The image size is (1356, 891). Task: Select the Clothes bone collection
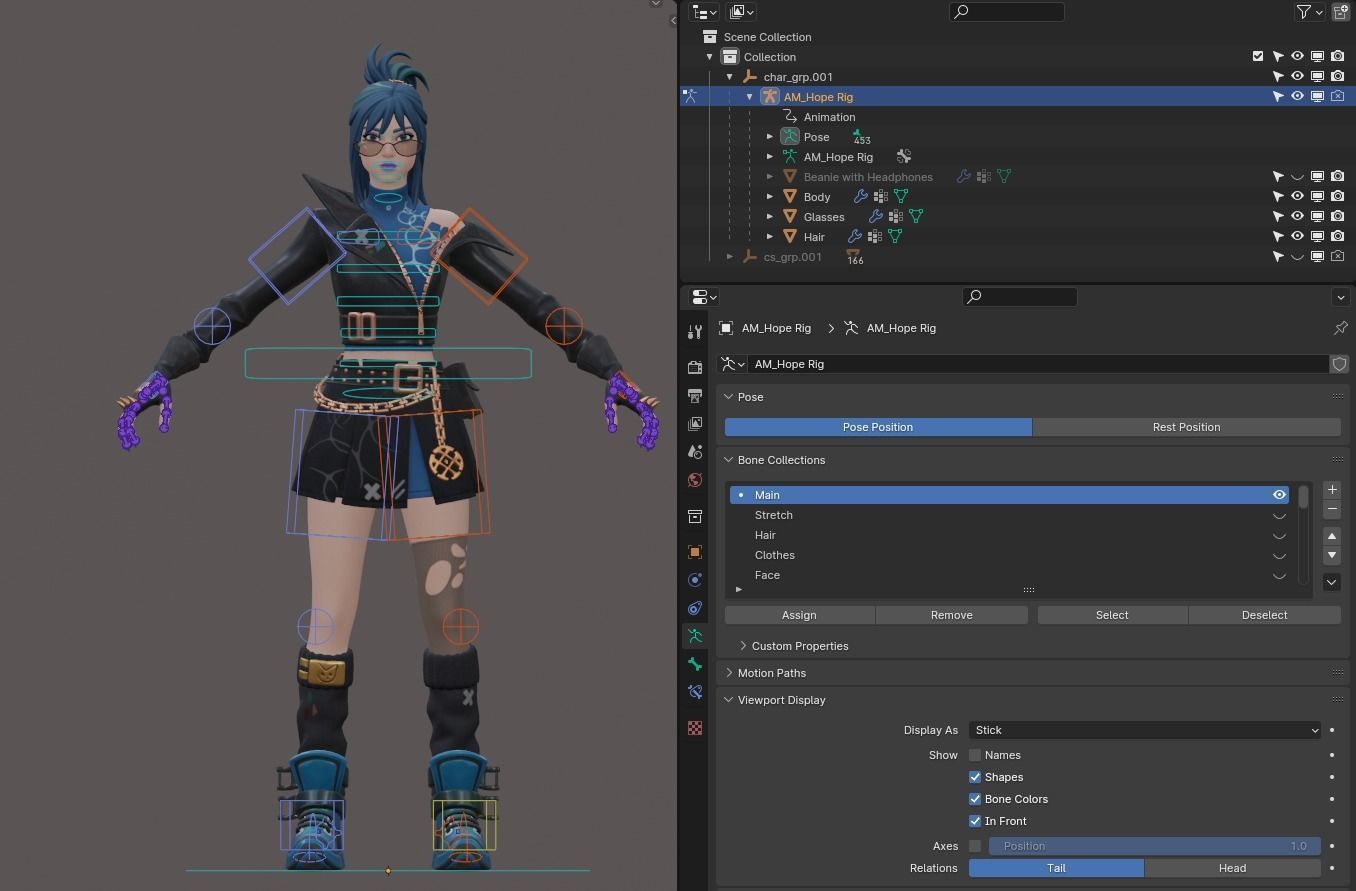tap(1008, 555)
